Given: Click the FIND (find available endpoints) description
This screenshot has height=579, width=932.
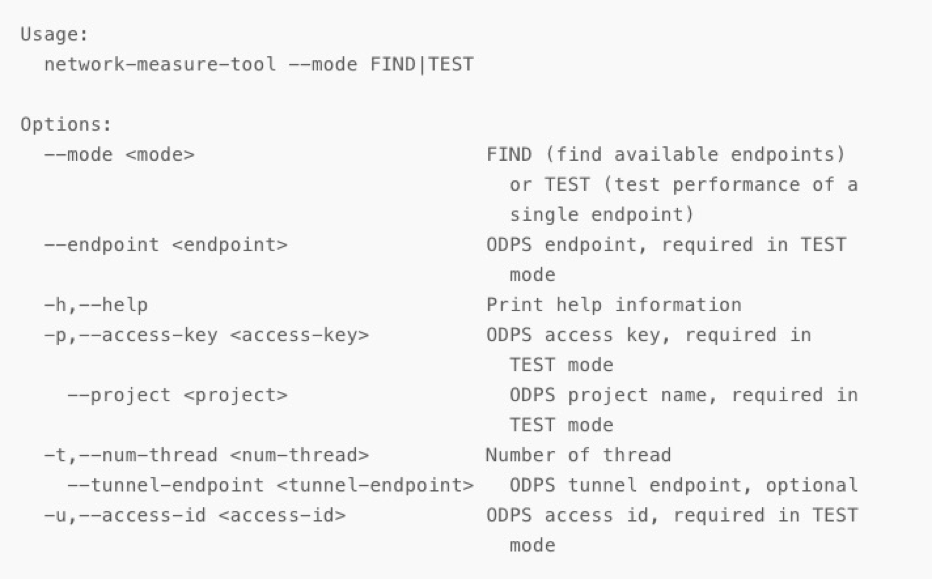Looking at the screenshot, I should coord(666,155).
